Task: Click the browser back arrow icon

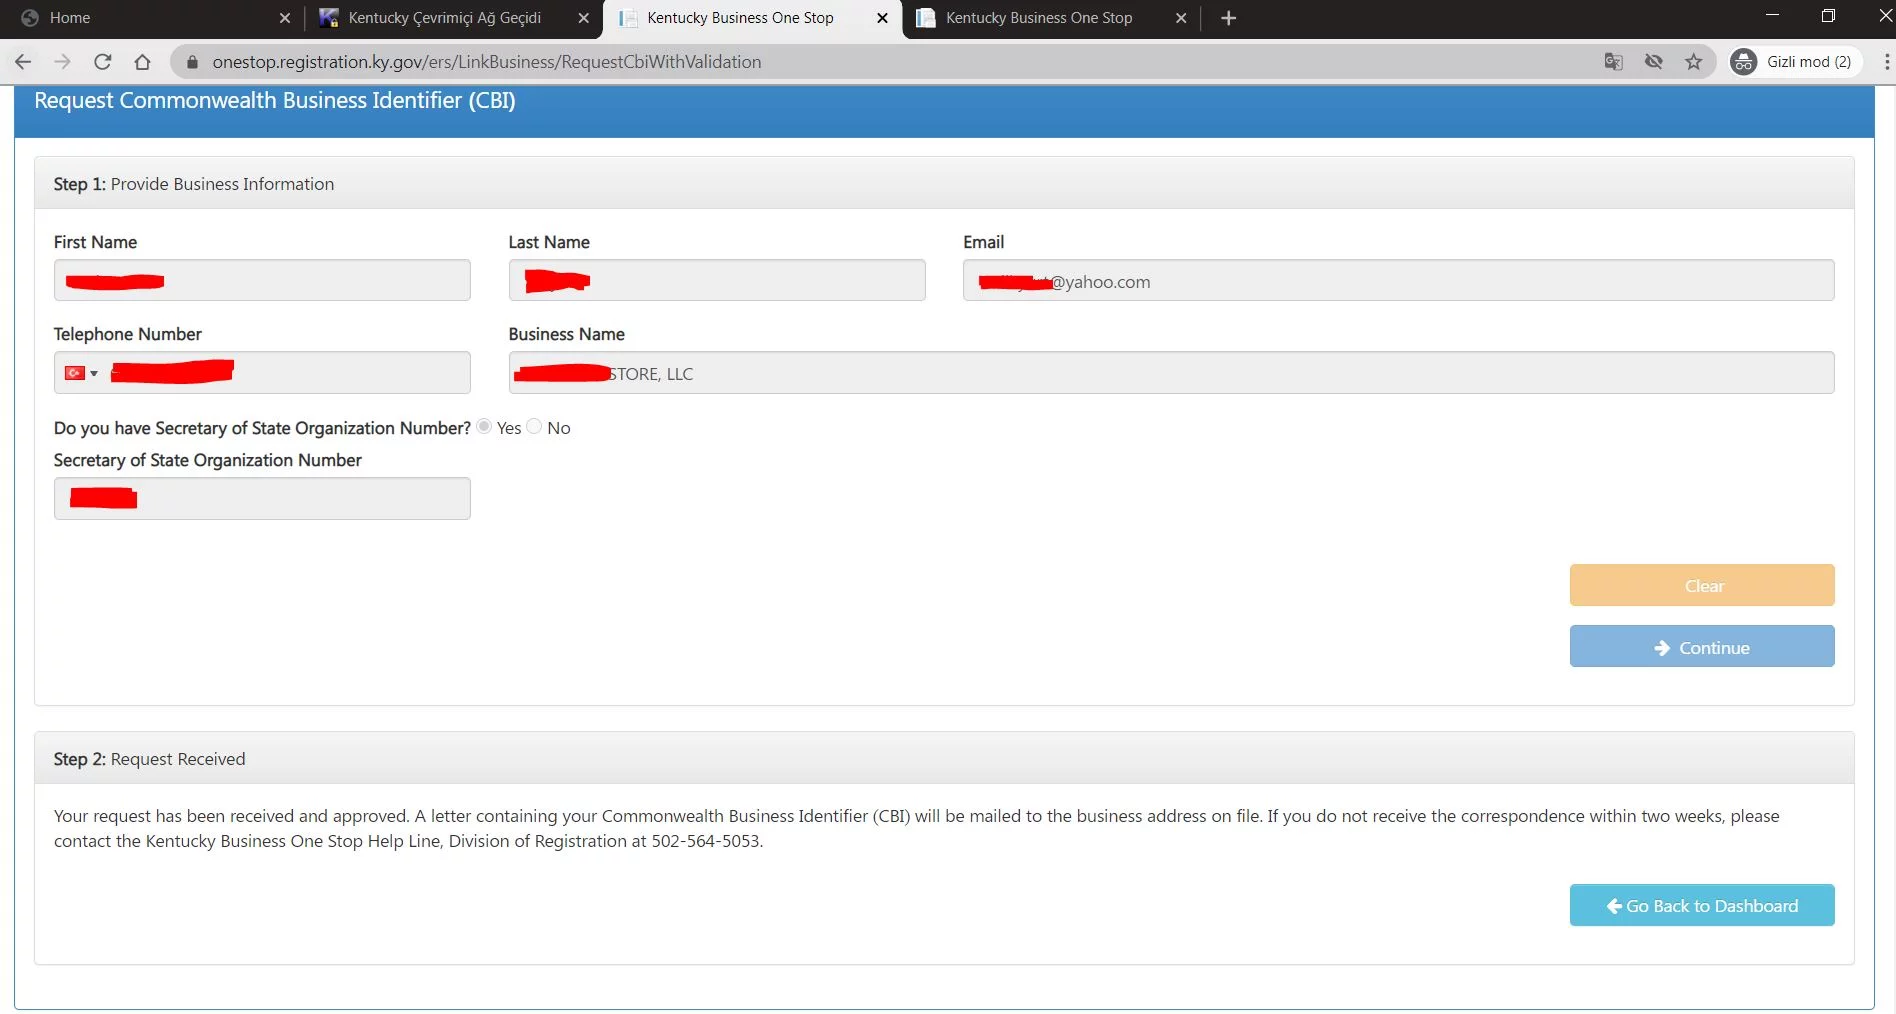Action: (x=23, y=62)
